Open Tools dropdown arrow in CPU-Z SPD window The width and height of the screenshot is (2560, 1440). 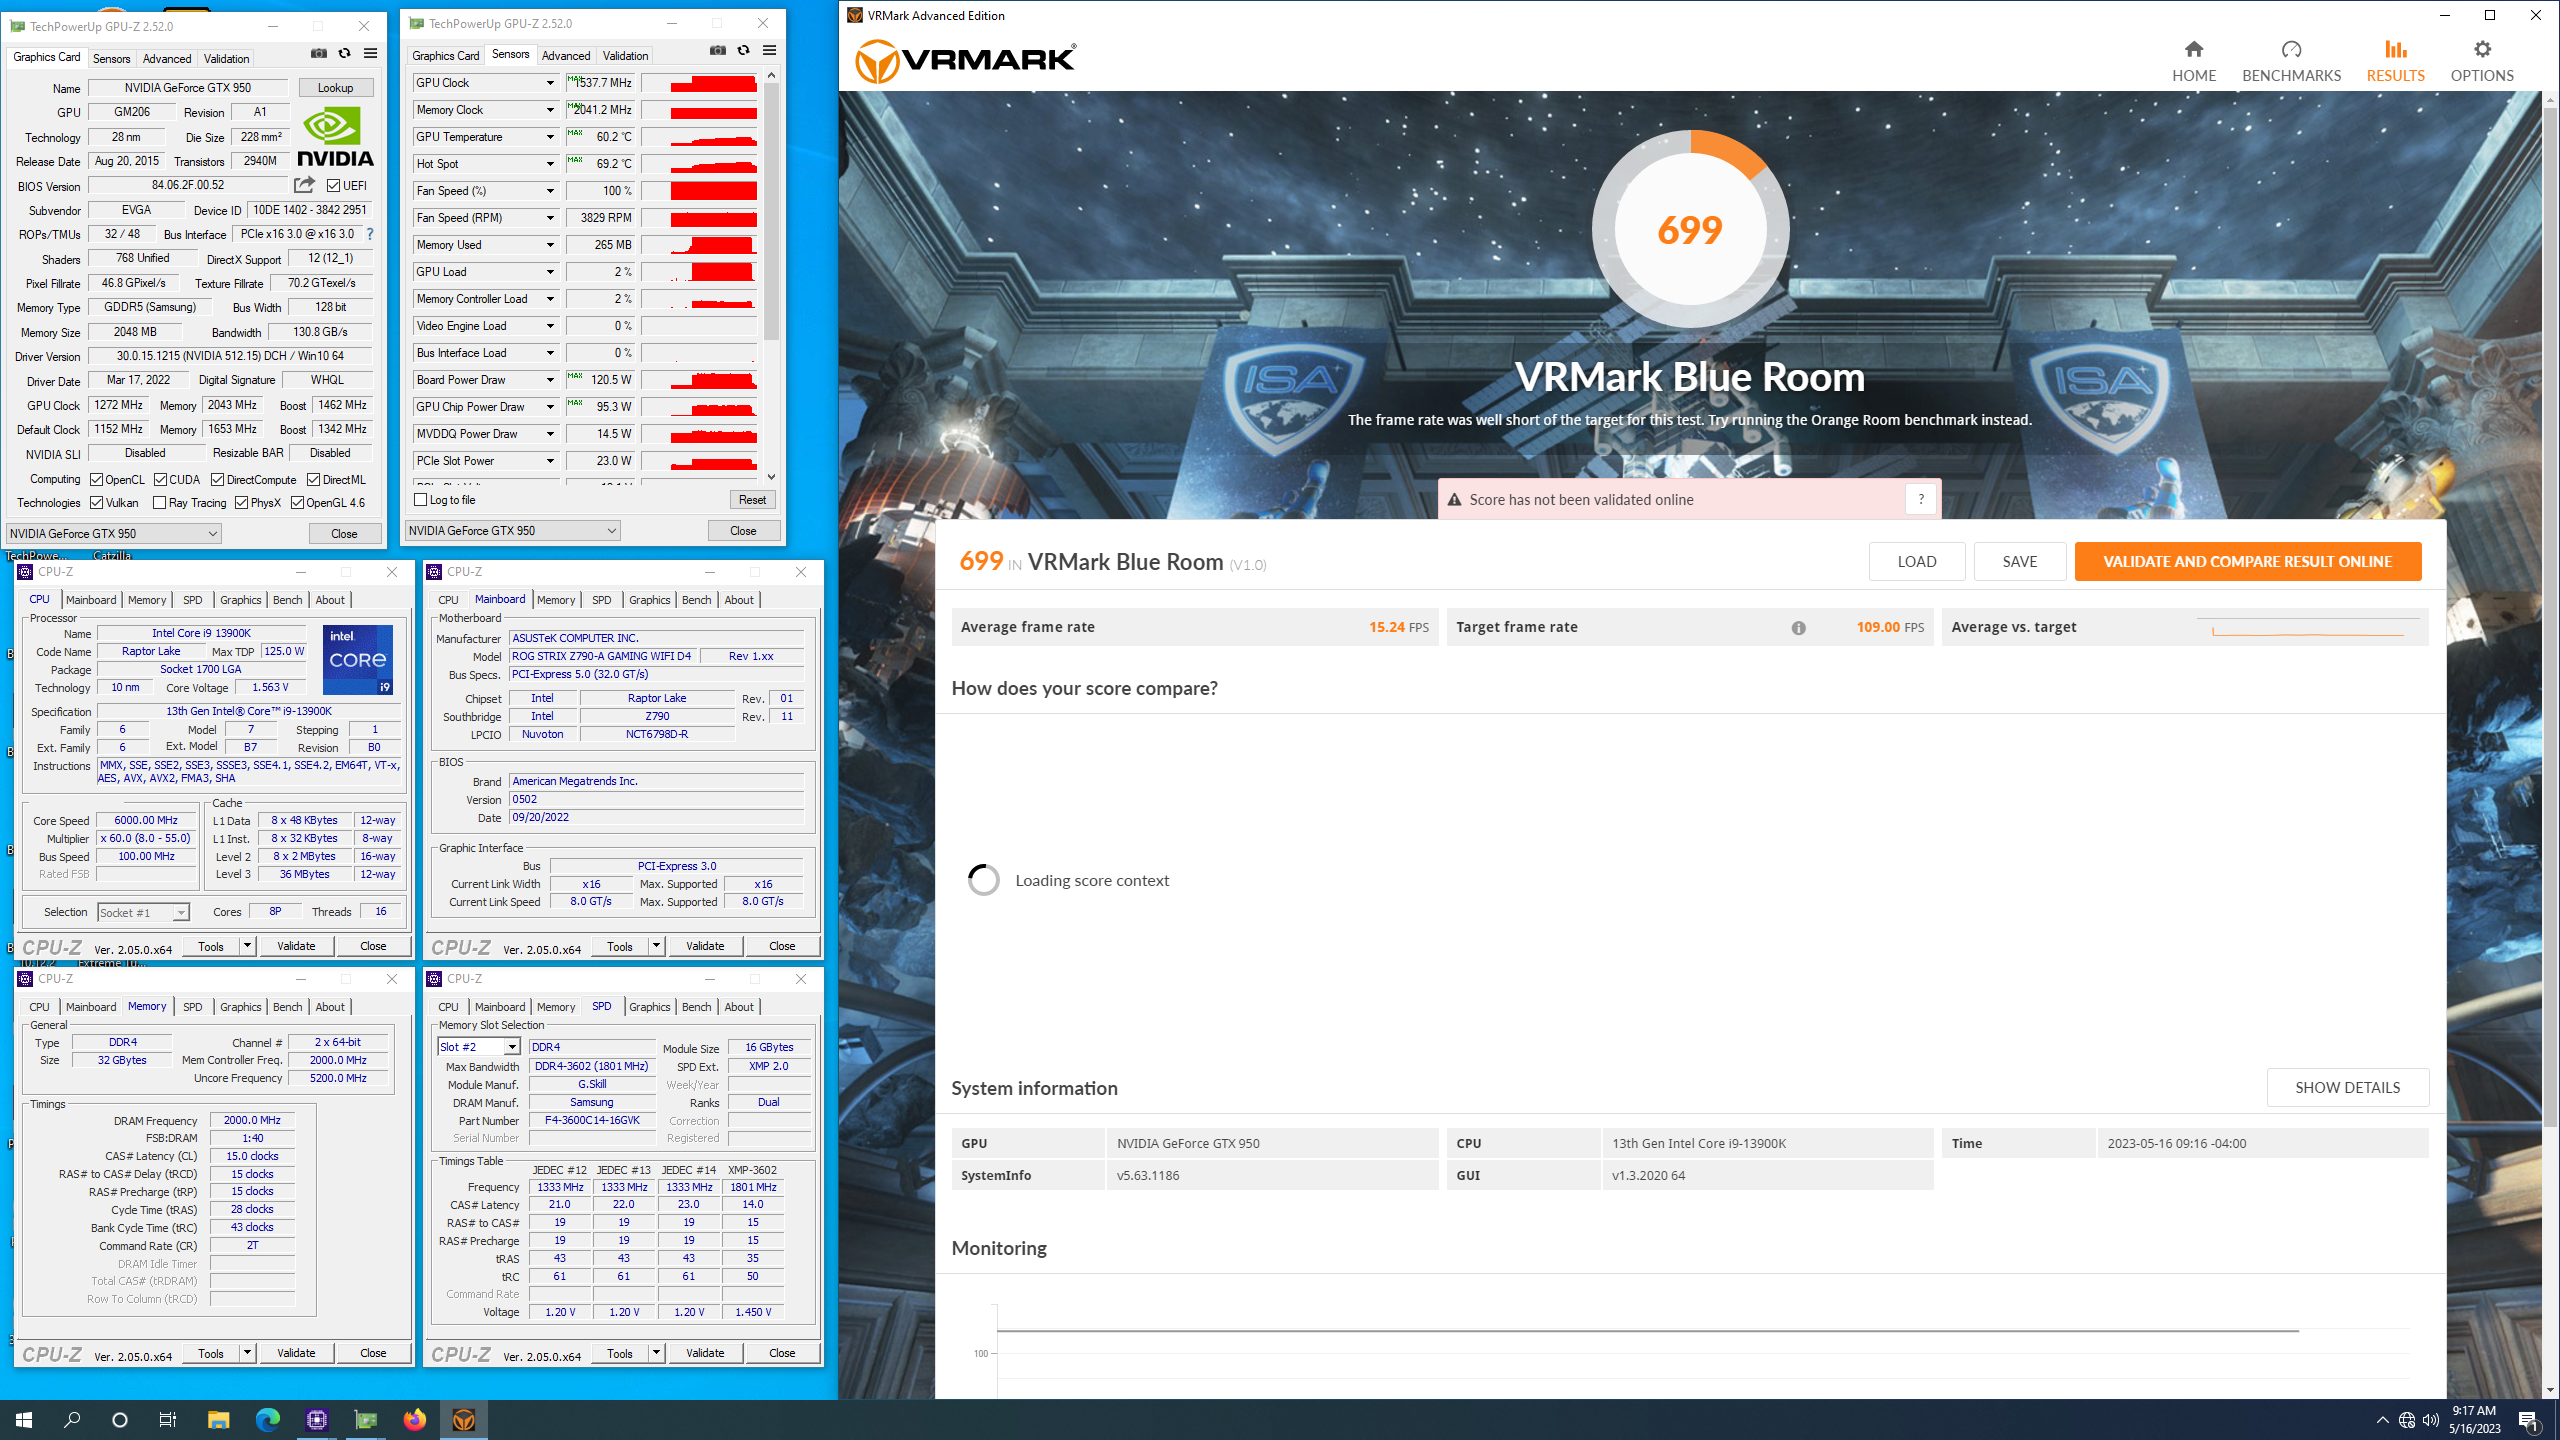[656, 1353]
